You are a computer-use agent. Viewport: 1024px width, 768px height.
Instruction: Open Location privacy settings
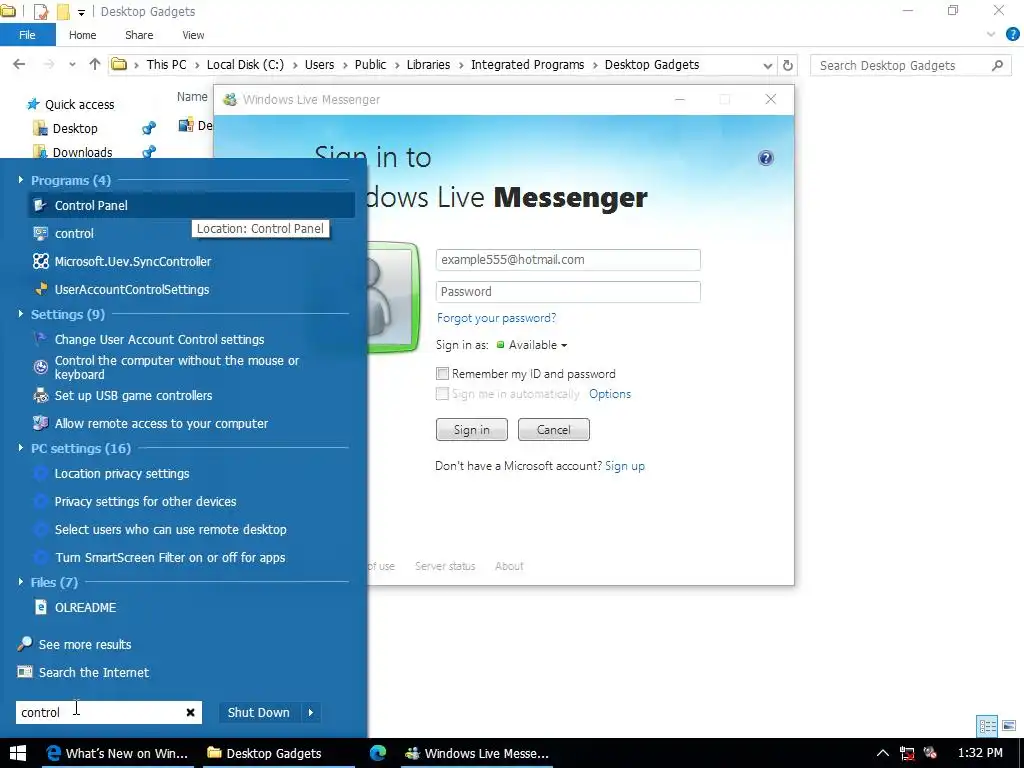(121, 473)
